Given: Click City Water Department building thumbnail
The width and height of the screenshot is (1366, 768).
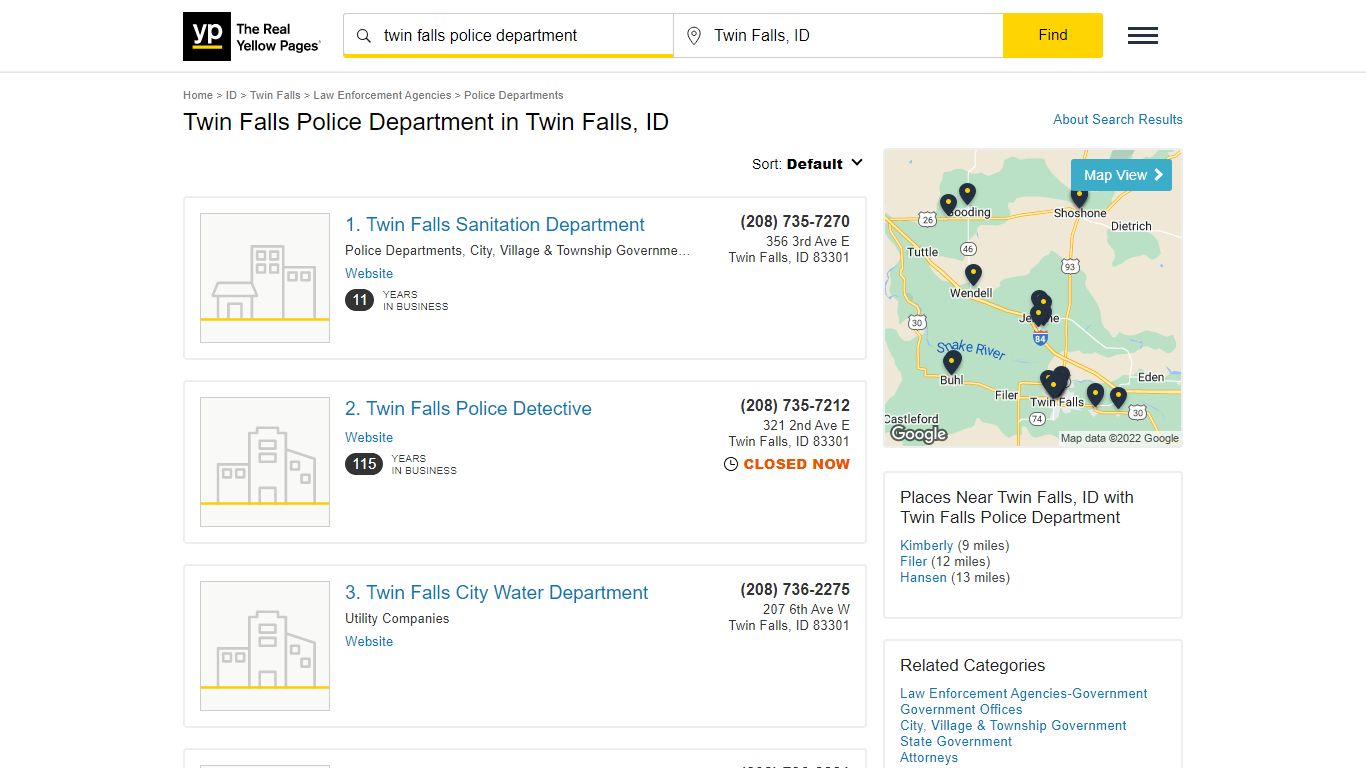Looking at the screenshot, I should click(265, 646).
